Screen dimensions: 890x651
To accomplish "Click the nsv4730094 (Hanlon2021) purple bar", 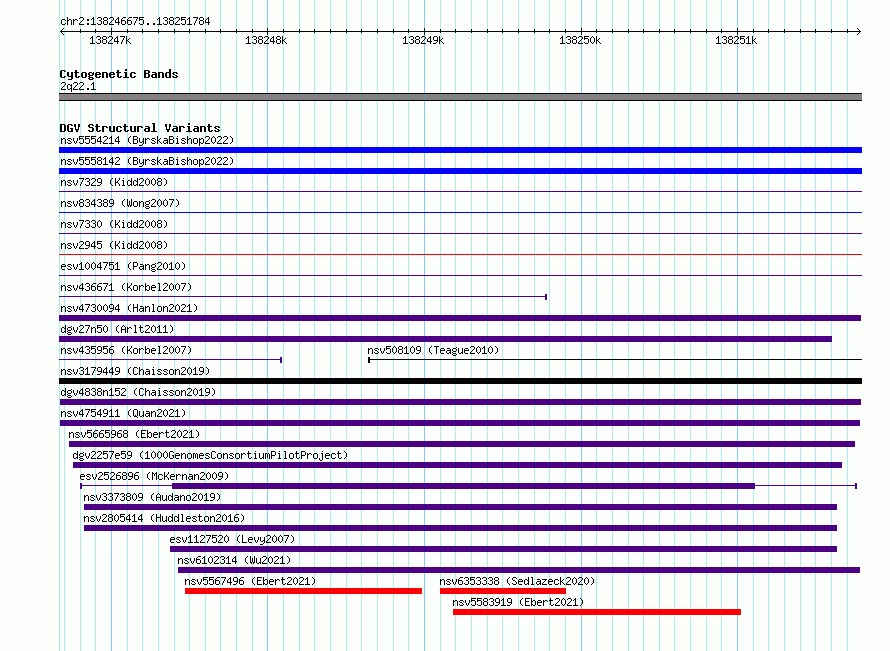I will coord(460,318).
